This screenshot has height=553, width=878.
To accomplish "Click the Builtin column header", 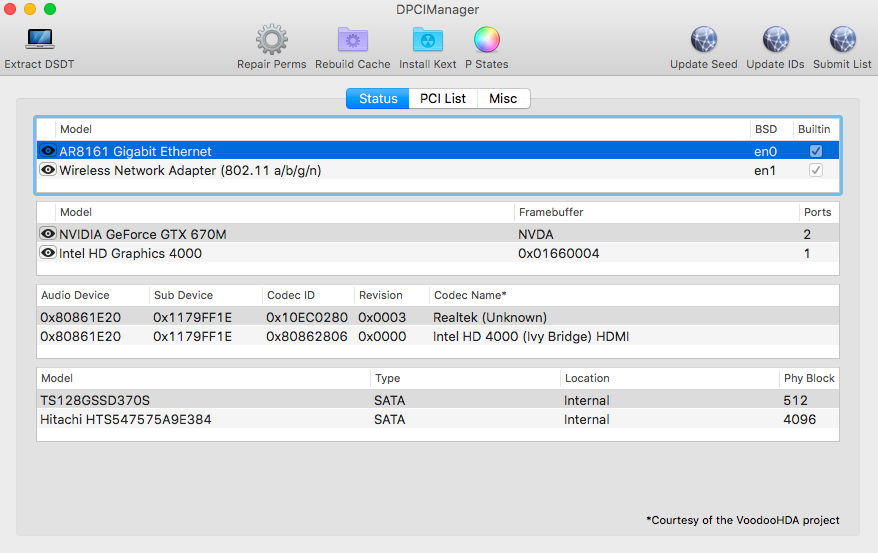I will (814, 129).
